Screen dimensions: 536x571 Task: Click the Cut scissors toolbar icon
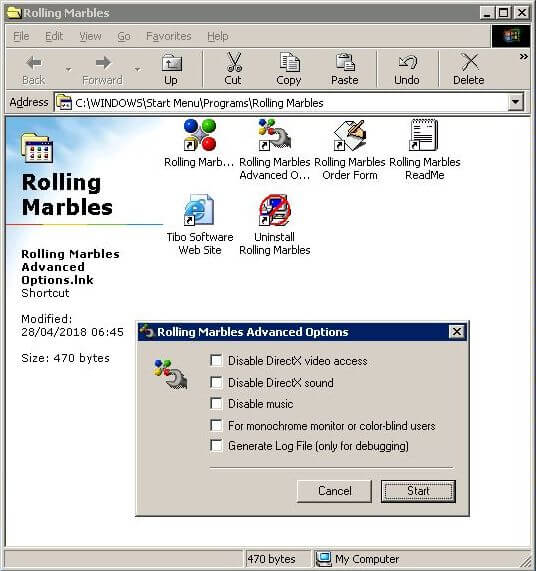pos(233,62)
